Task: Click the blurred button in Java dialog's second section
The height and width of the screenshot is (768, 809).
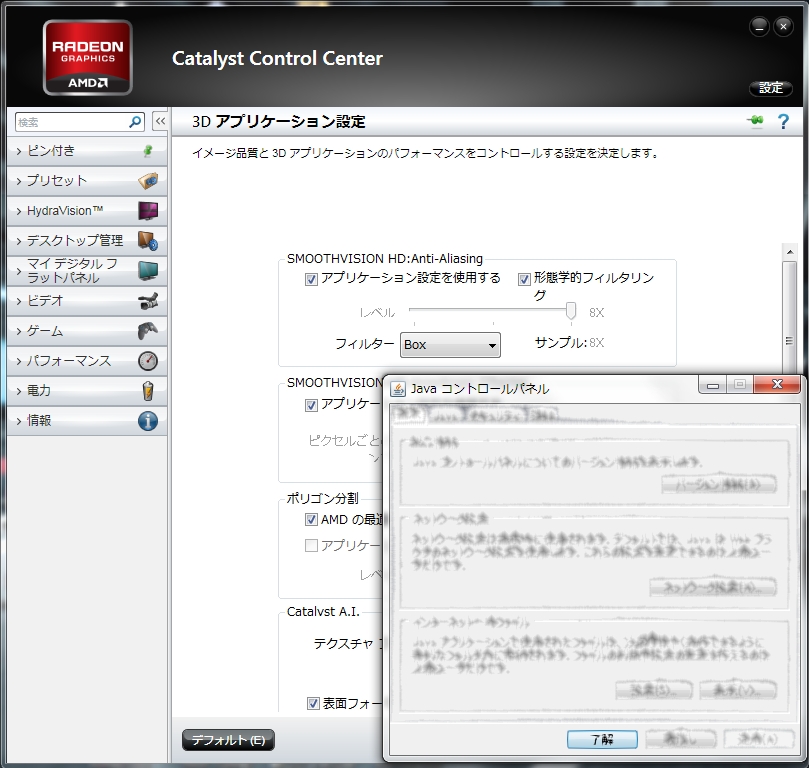Action: pyautogui.click(x=713, y=587)
